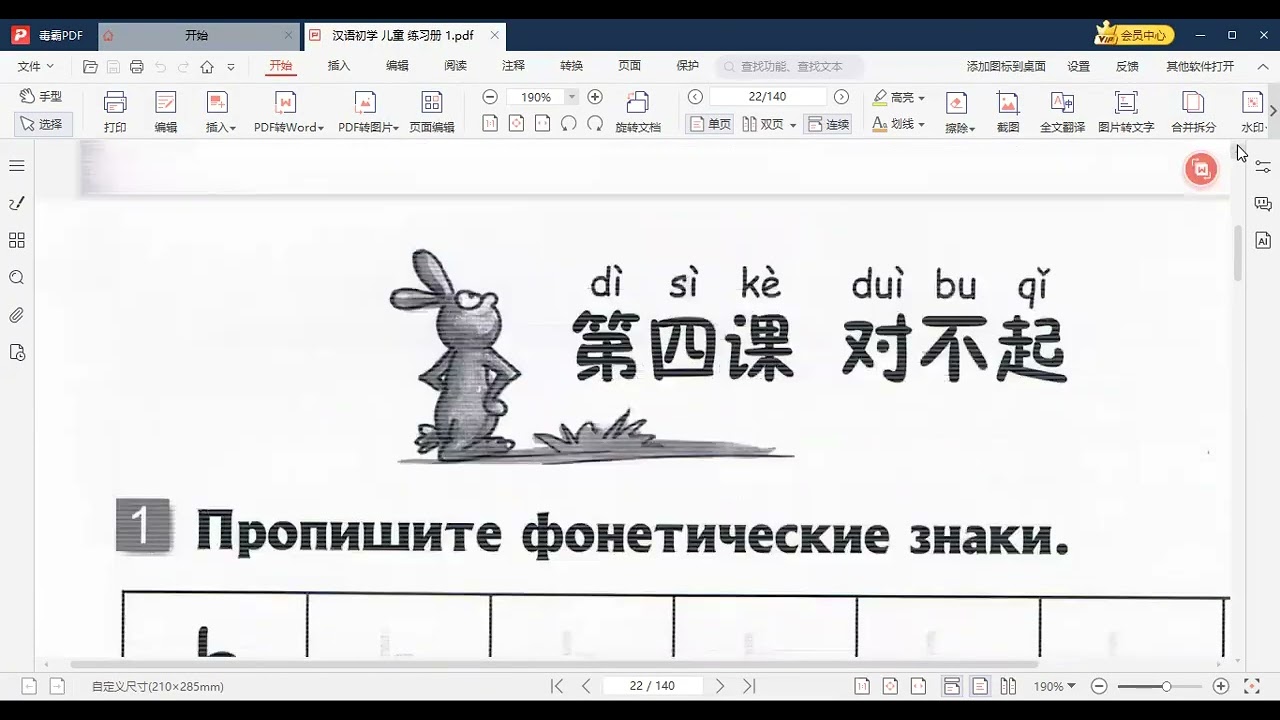Set actual size 1:1 view in ribbon
Screen dimensions: 1280x720
pos(490,123)
